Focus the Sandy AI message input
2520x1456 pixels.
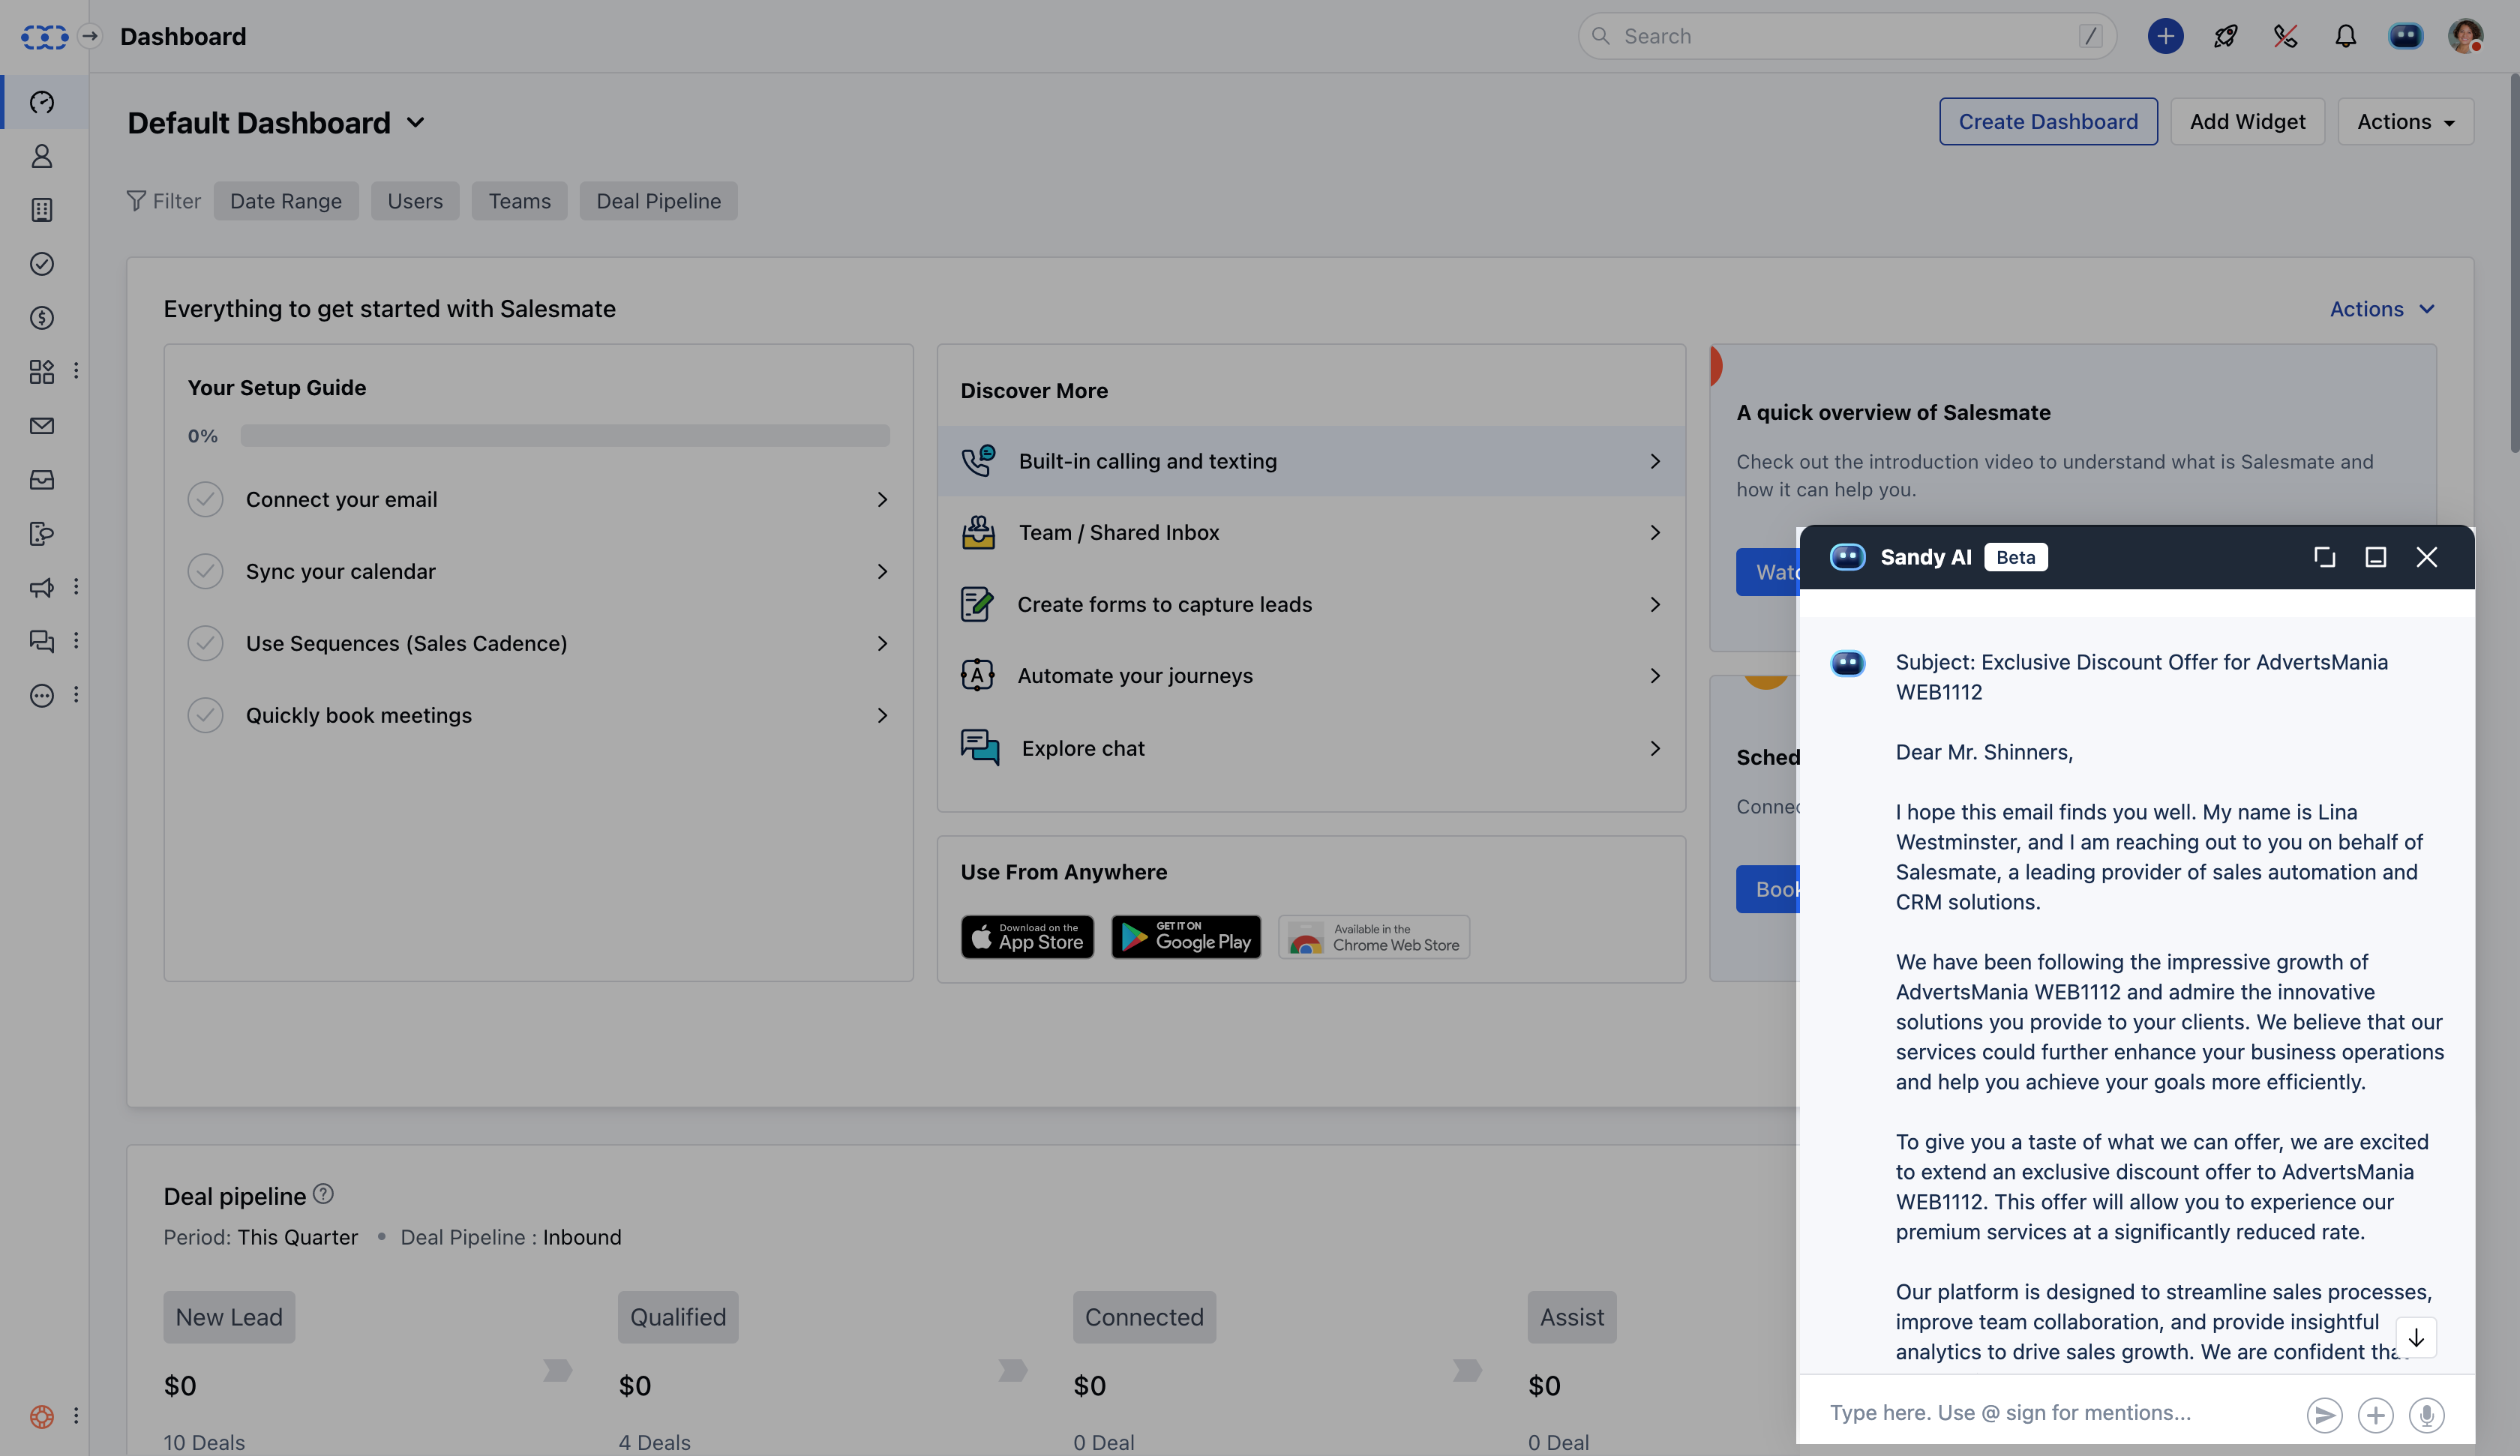[2060, 1413]
